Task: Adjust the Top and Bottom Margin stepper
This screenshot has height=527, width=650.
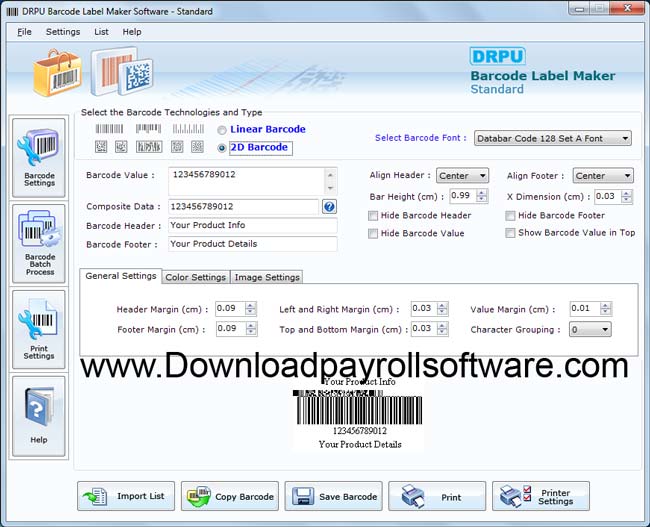Action: pyautogui.click(x=442, y=329)
